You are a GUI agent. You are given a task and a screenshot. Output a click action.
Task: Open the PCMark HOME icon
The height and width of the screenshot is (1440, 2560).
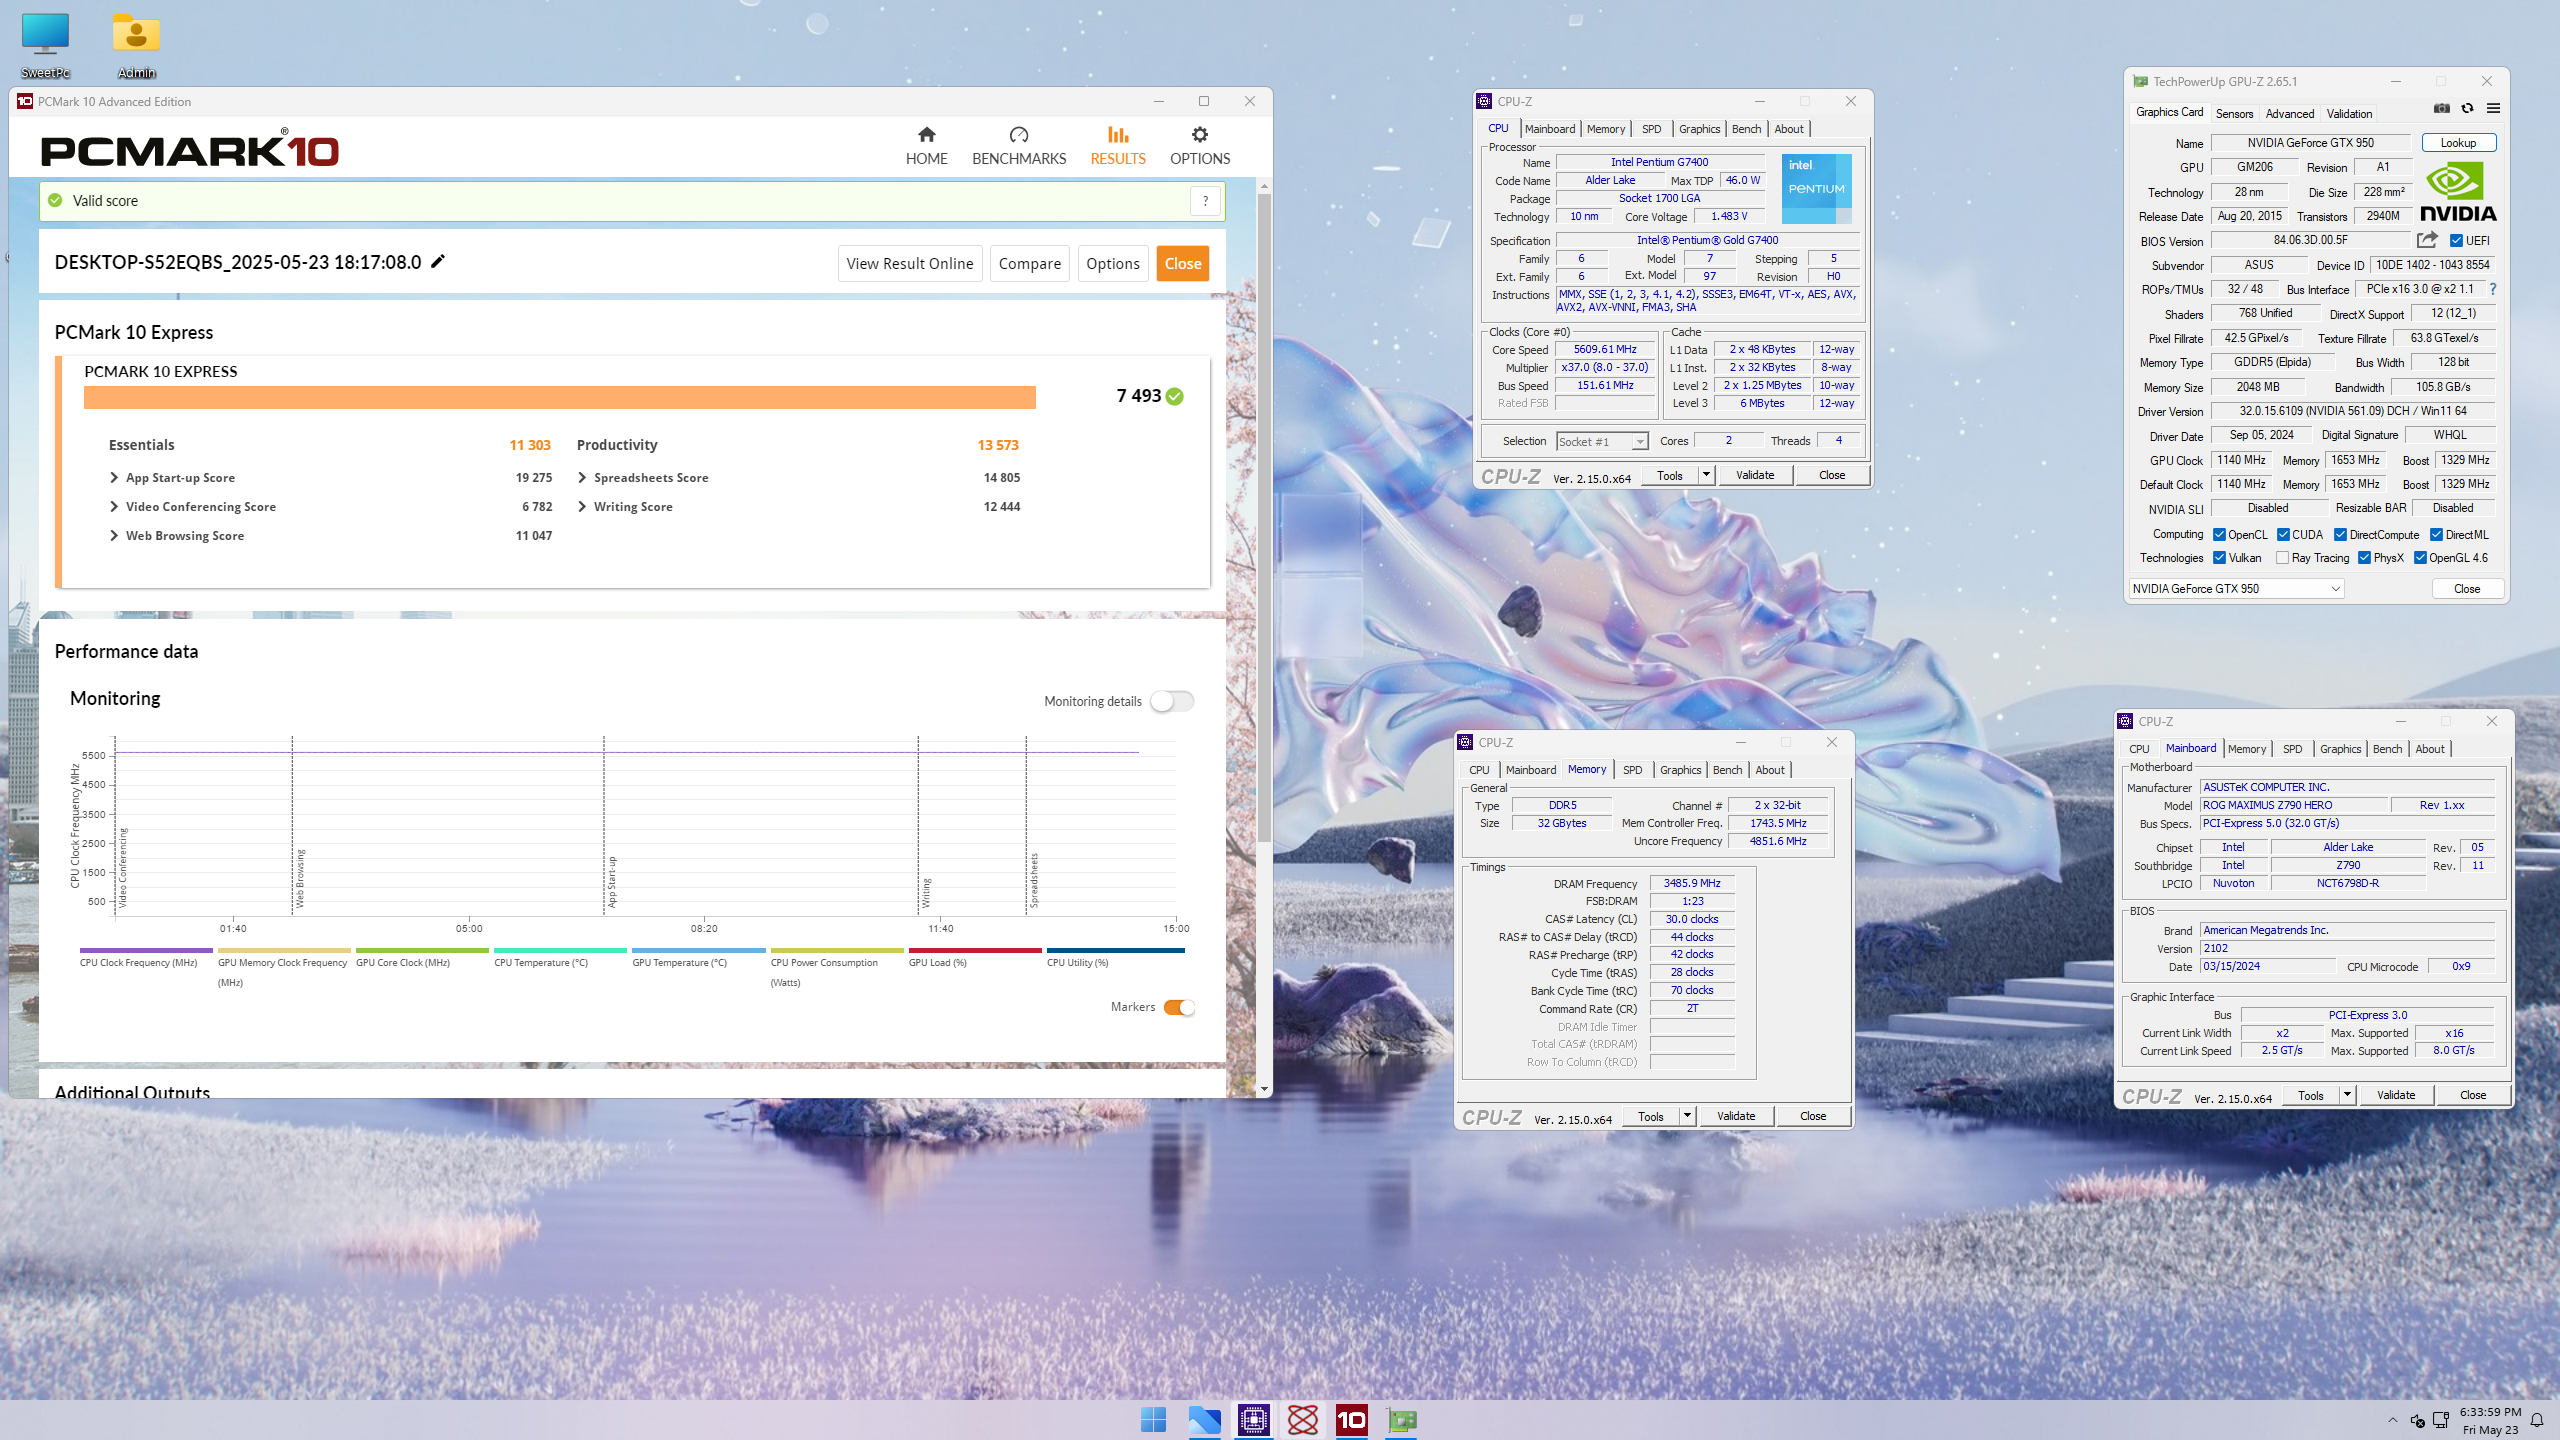click(x=926, y=135)
